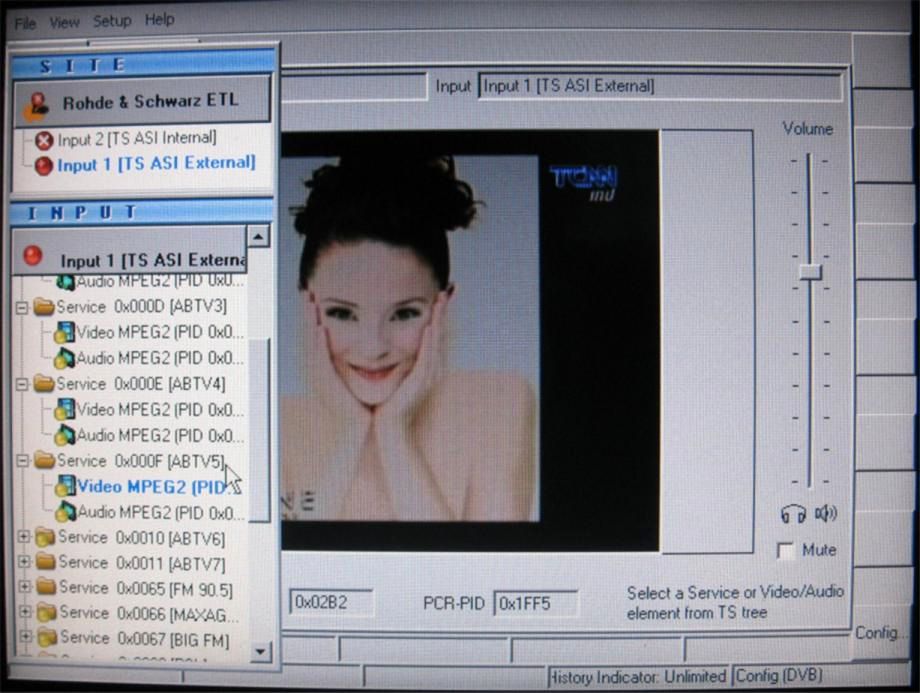
Task: Select Input 1 TS ASI External in Site tree
Action: point(155,164)
